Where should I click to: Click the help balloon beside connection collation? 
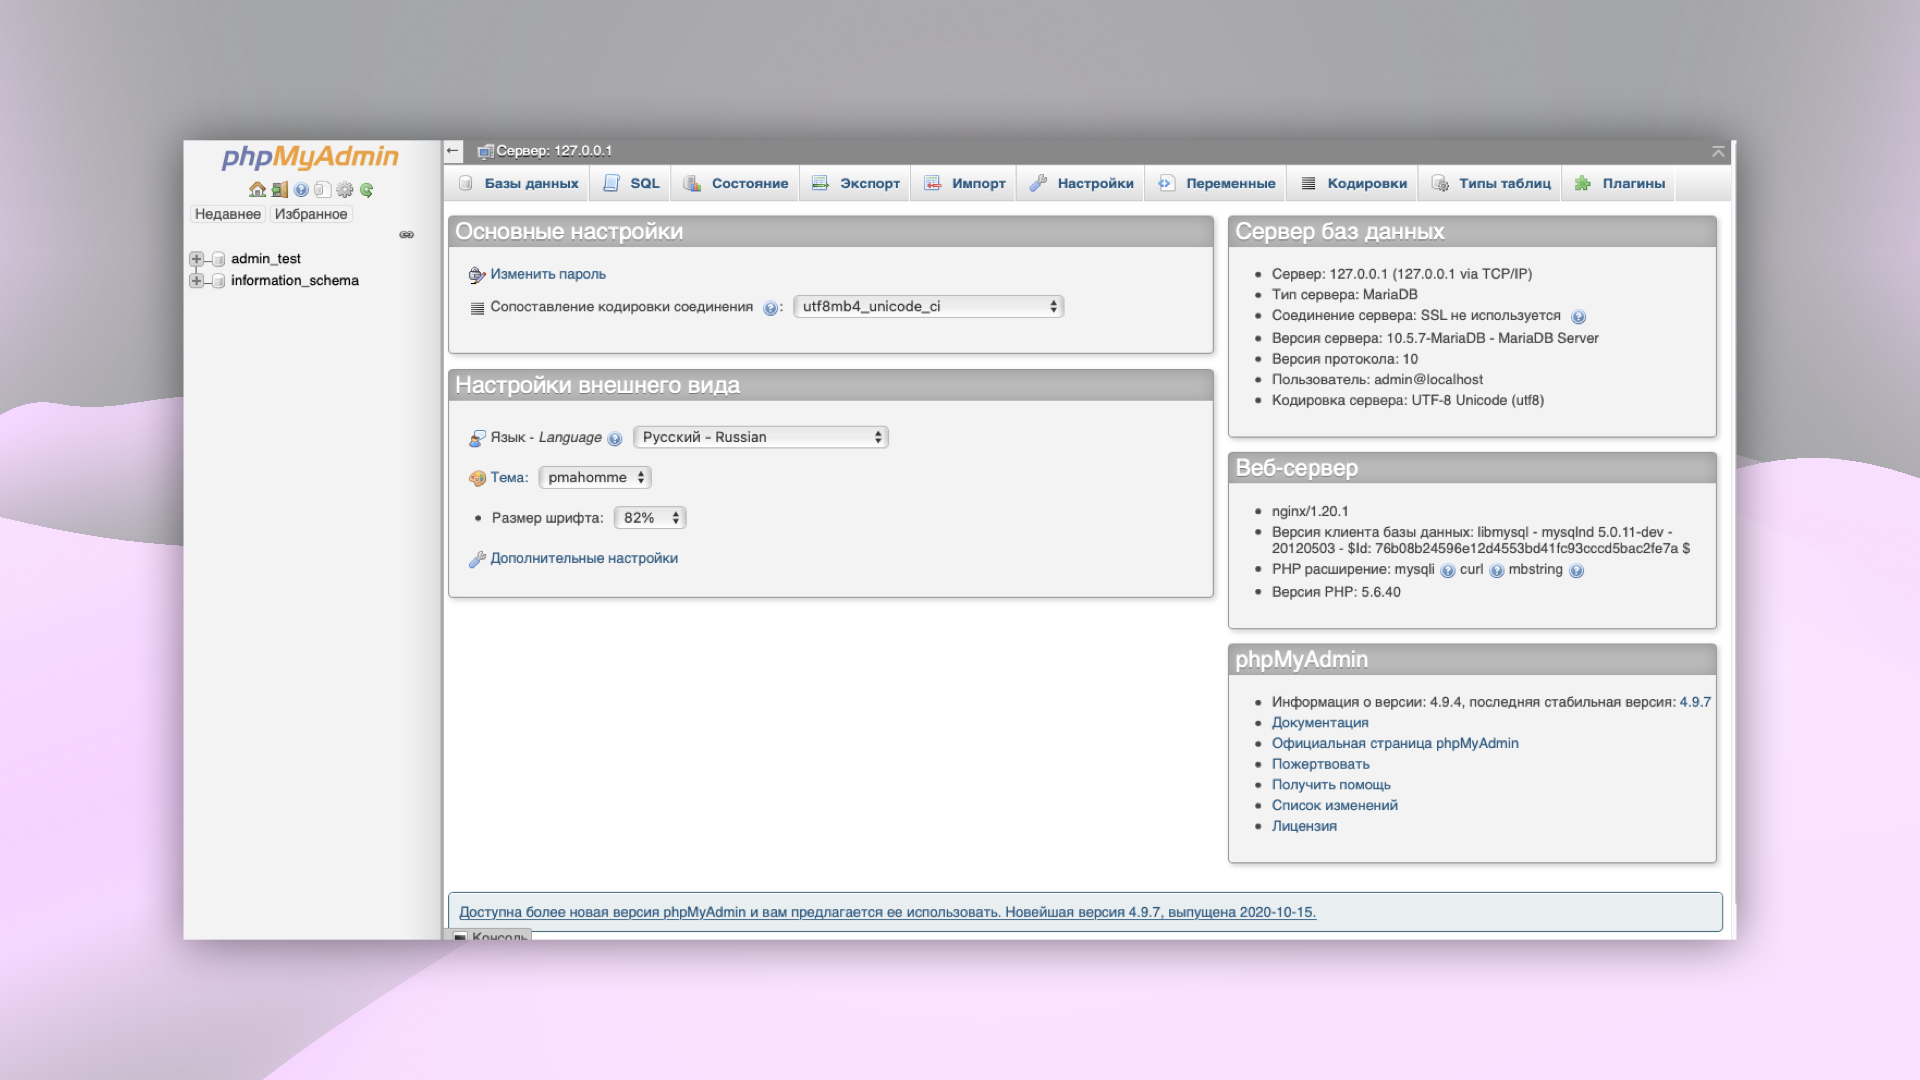click(x=769, y=307)
